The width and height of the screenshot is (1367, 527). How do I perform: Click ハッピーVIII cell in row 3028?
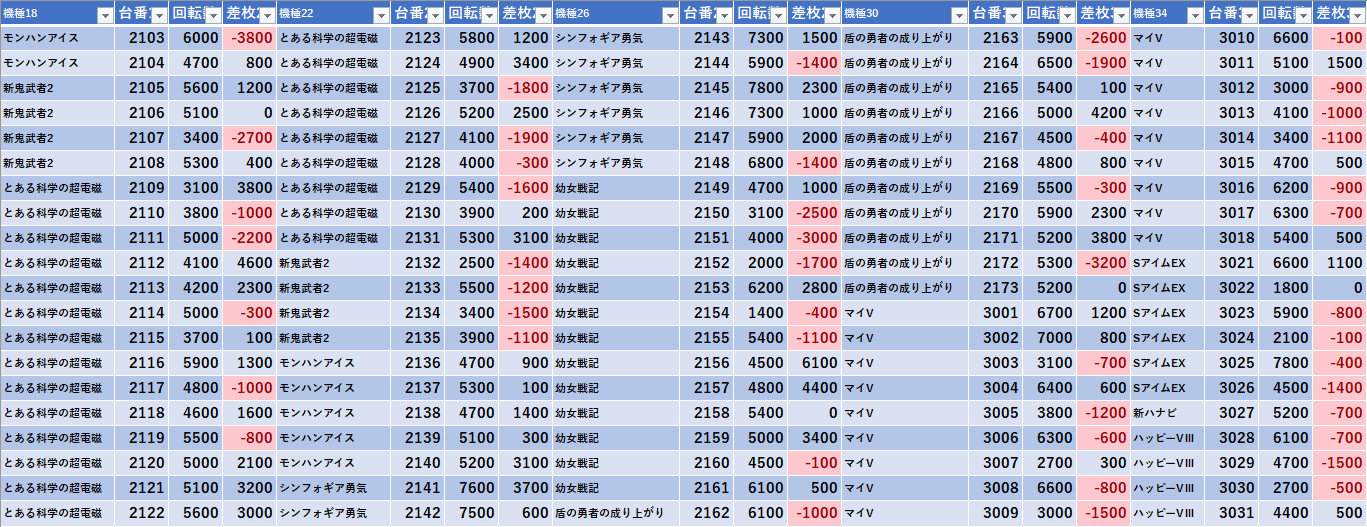[1167, 438]
